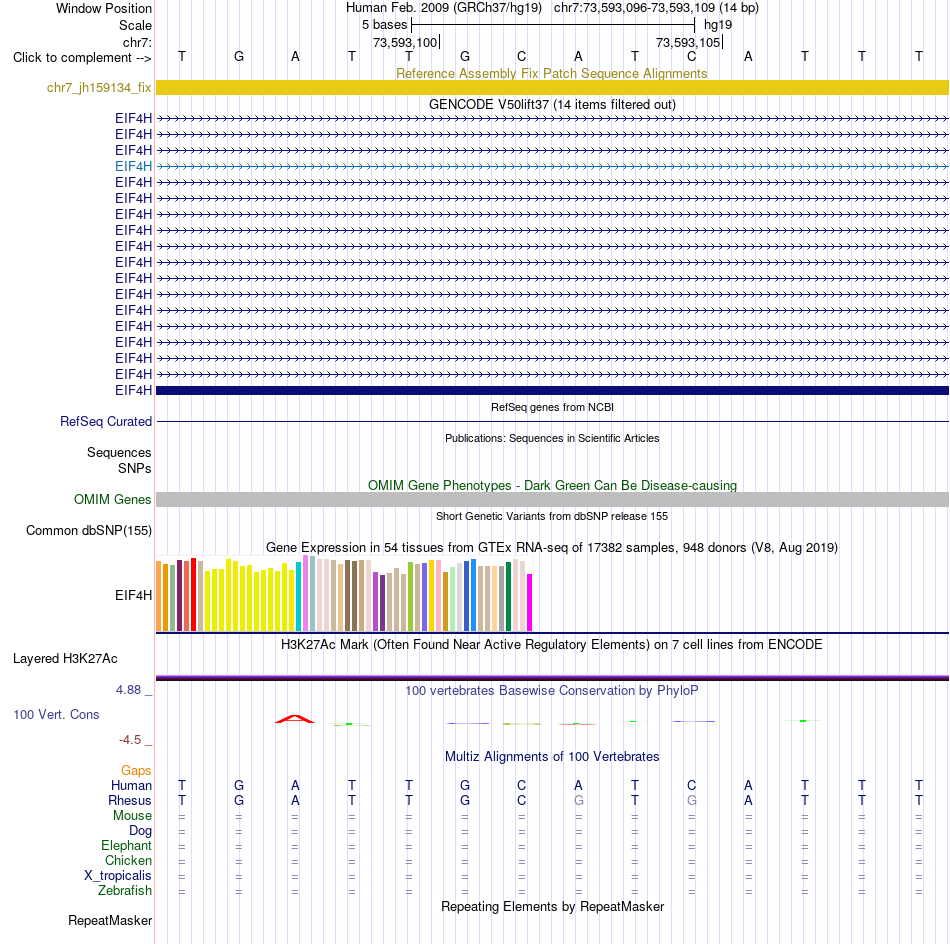Open the Common dbSNP(155) track label
950x944 pixels.
88,530
